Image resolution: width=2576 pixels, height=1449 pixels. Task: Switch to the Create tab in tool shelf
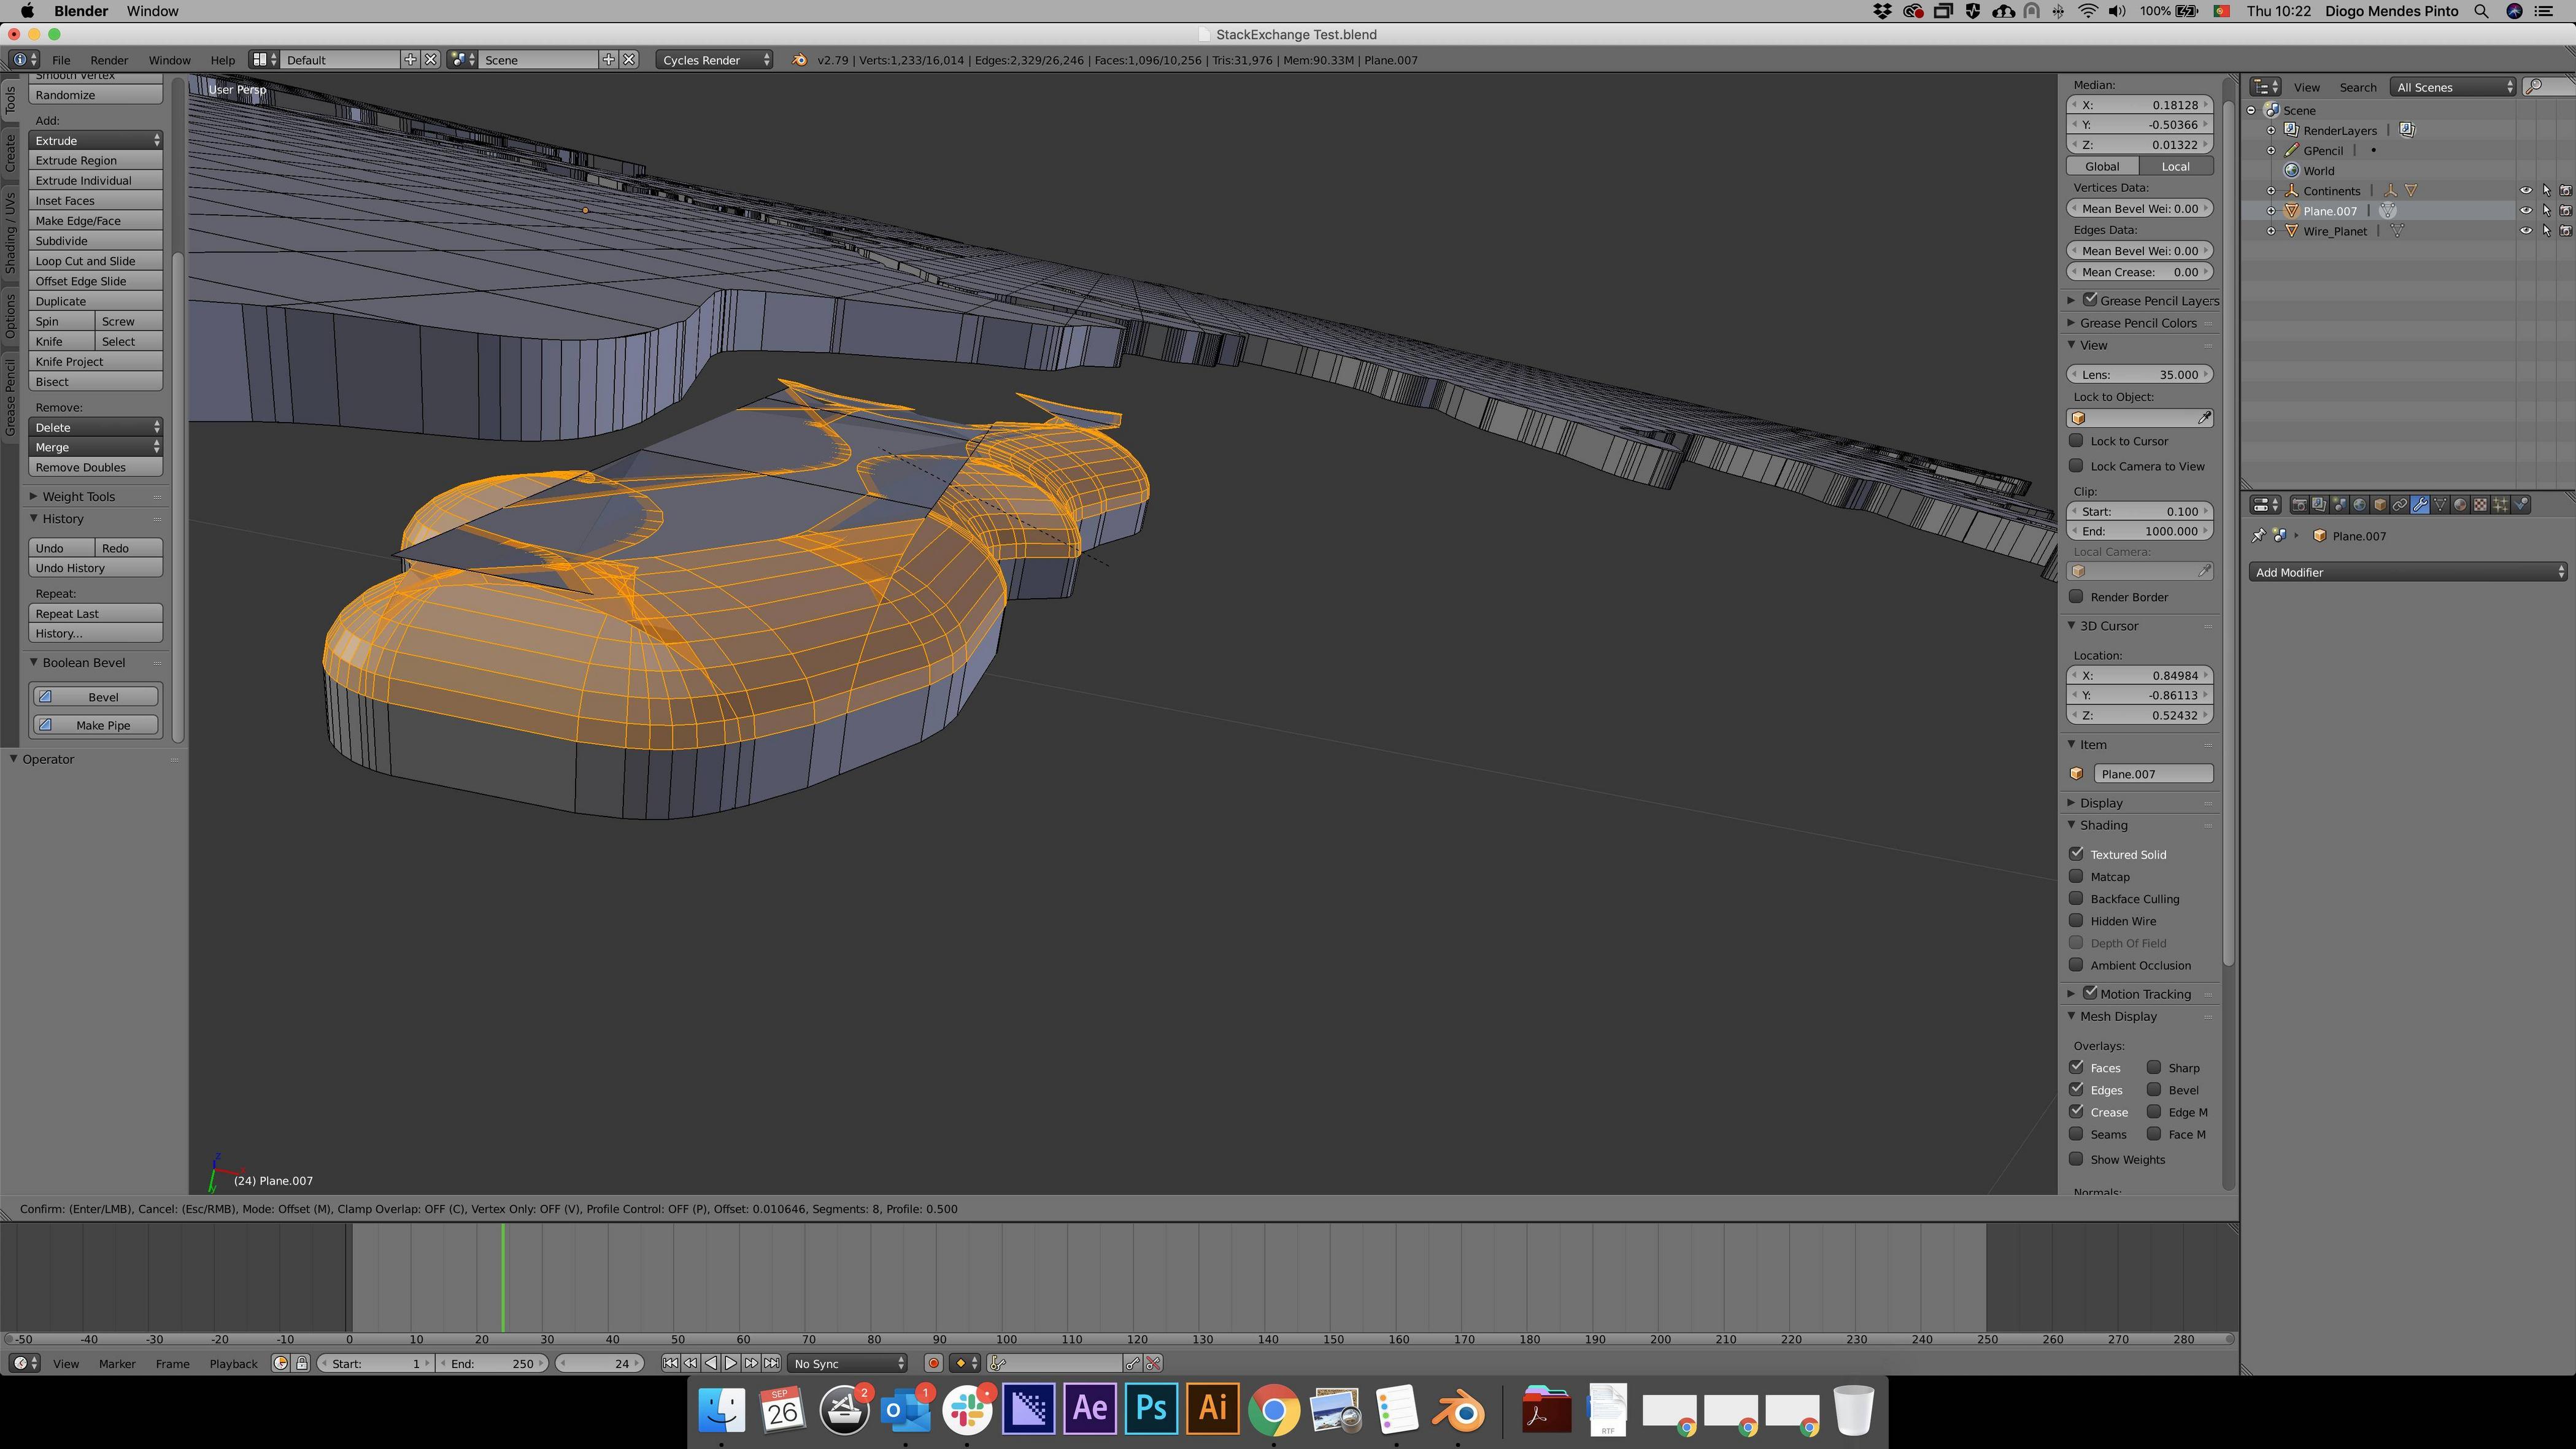[10, 152]
